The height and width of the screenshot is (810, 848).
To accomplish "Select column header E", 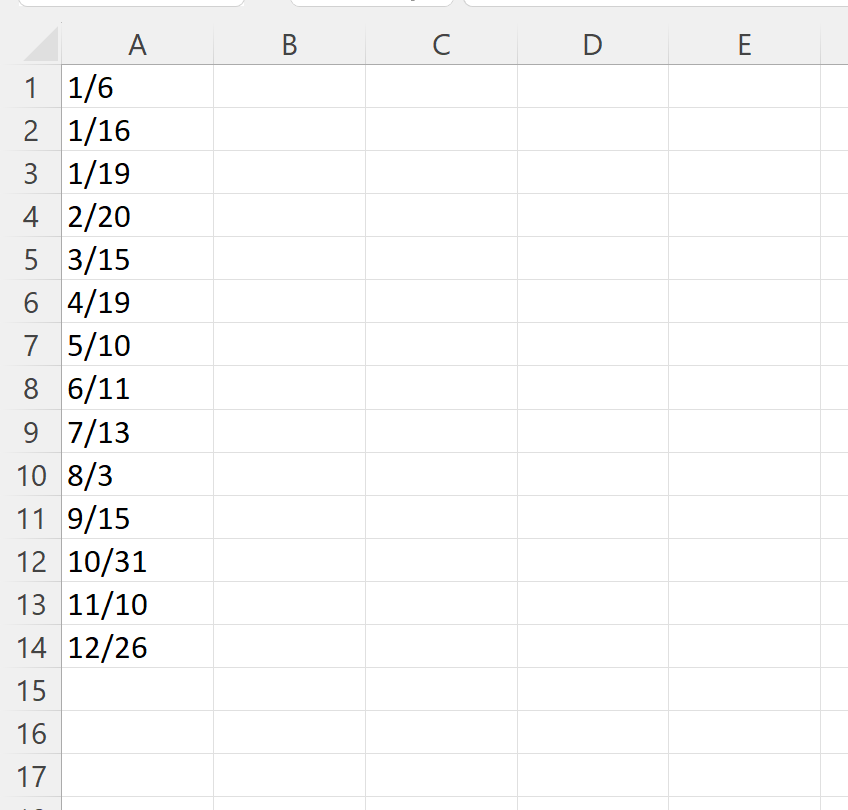I will click(x=744, y=44).
